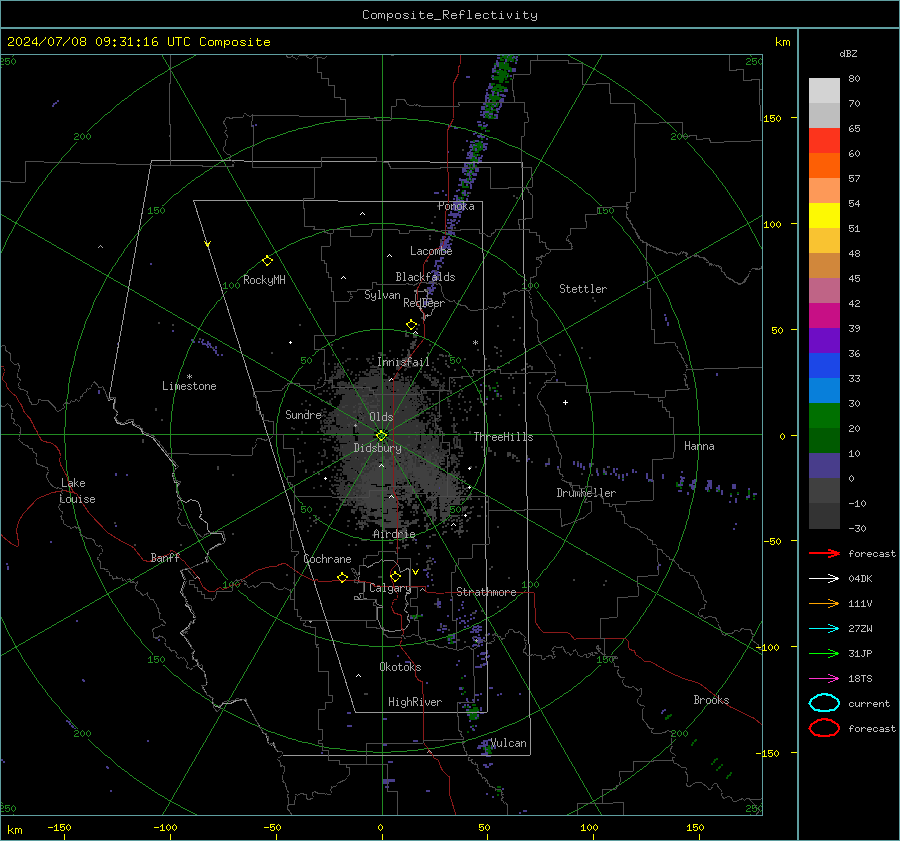This screenshot has width=900, height=841.
Task: Click the RockyMH label
Action: 264,280
